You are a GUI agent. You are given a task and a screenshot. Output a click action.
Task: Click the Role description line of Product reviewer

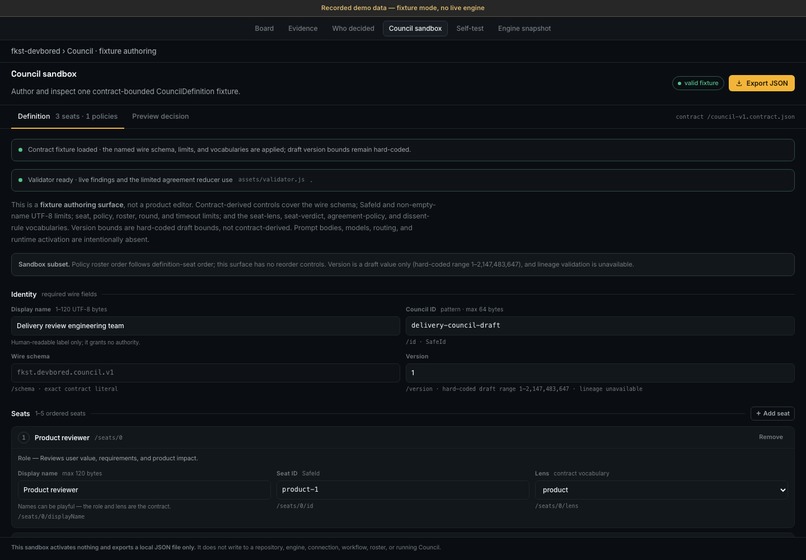coord(107,458)
